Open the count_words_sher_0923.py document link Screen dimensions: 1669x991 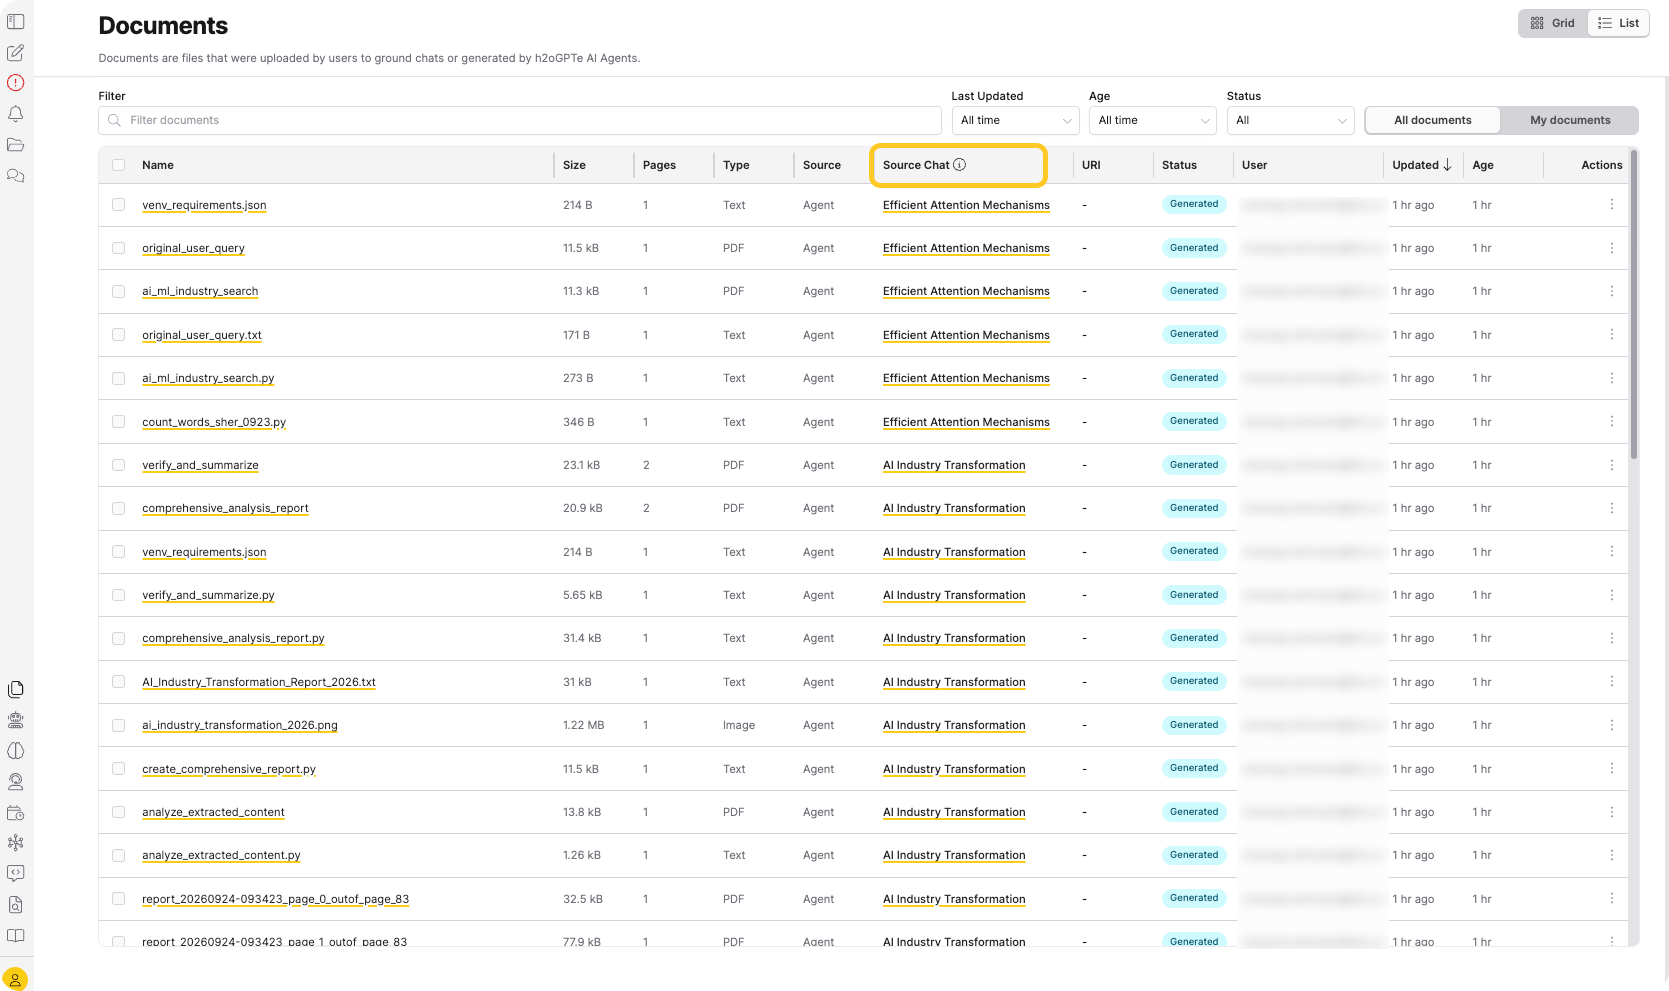point(214,422)
